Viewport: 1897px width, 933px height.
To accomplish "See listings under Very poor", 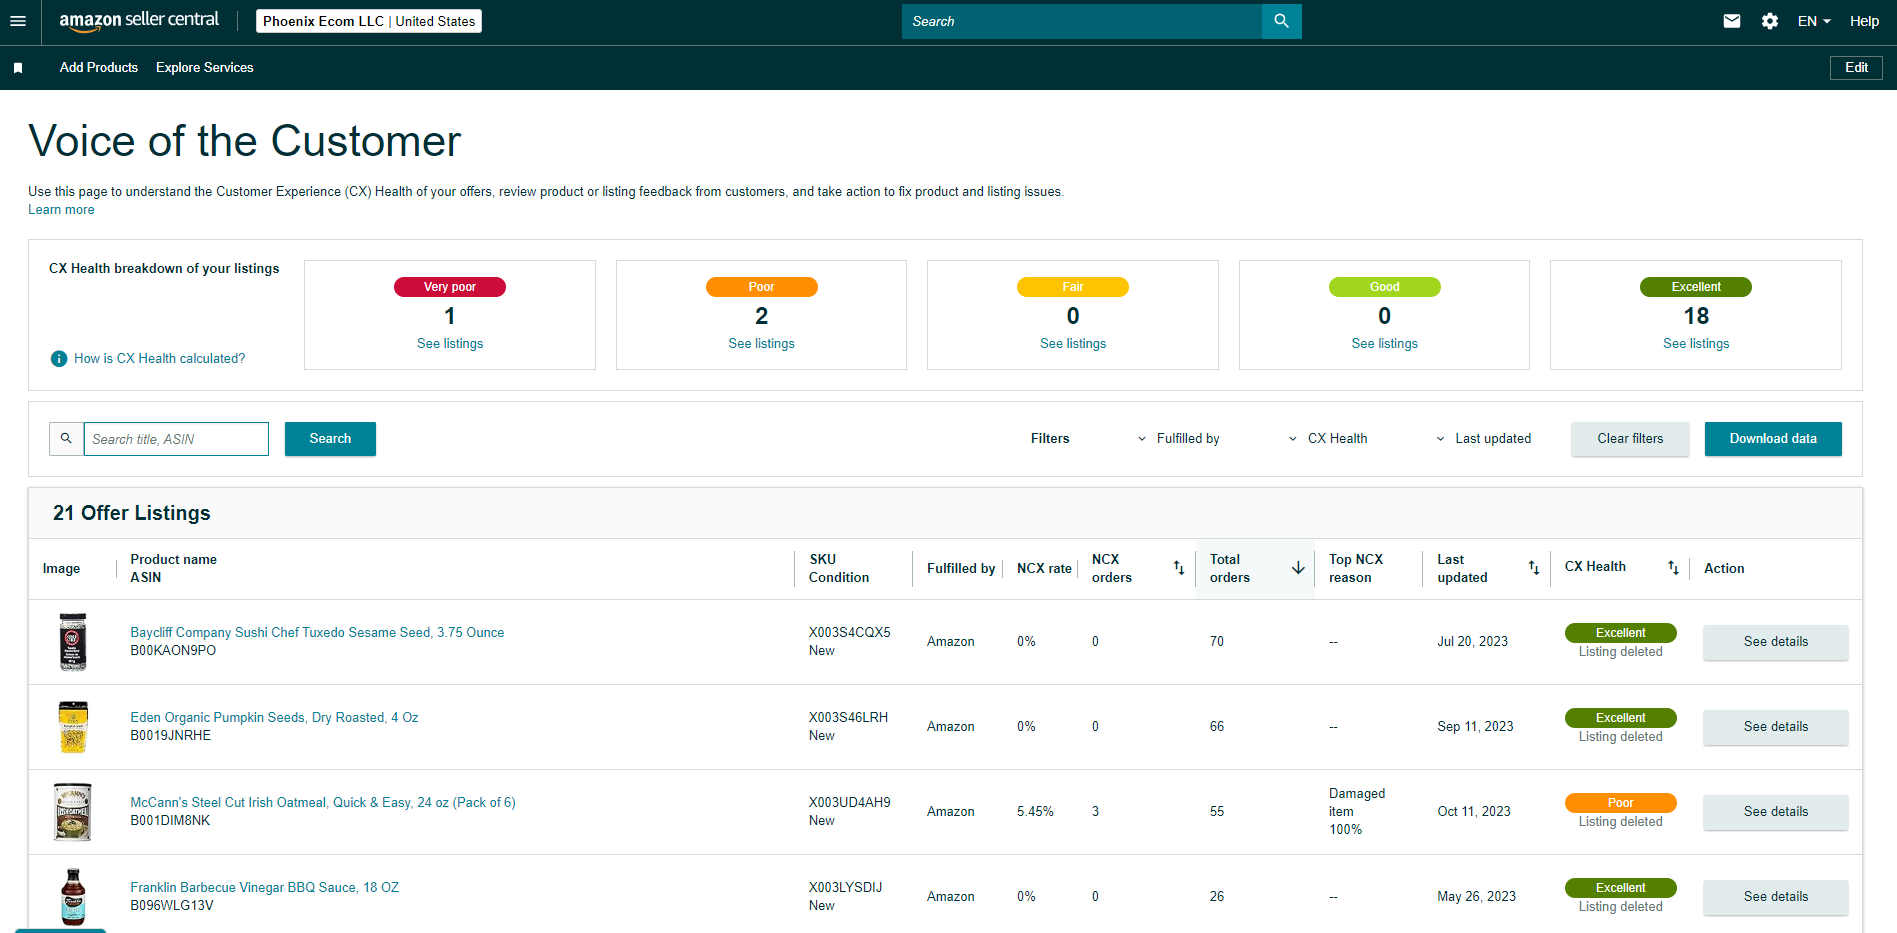I will point(450,344).
